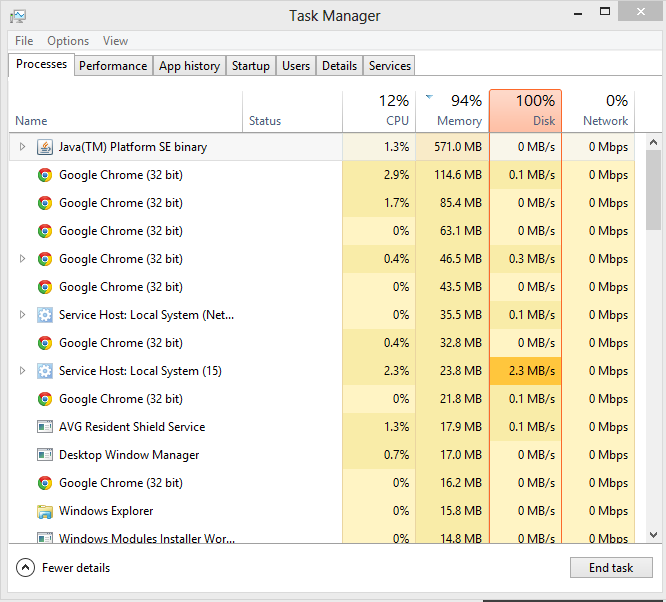Select the Service Host: Local System (15) row name
The image size is (666, 602).
coord(140,371)
